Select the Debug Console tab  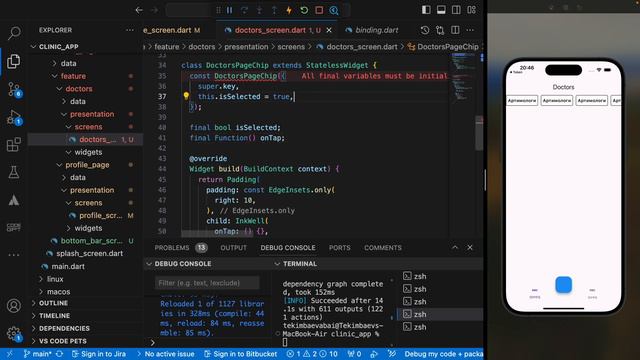(288, 248)
